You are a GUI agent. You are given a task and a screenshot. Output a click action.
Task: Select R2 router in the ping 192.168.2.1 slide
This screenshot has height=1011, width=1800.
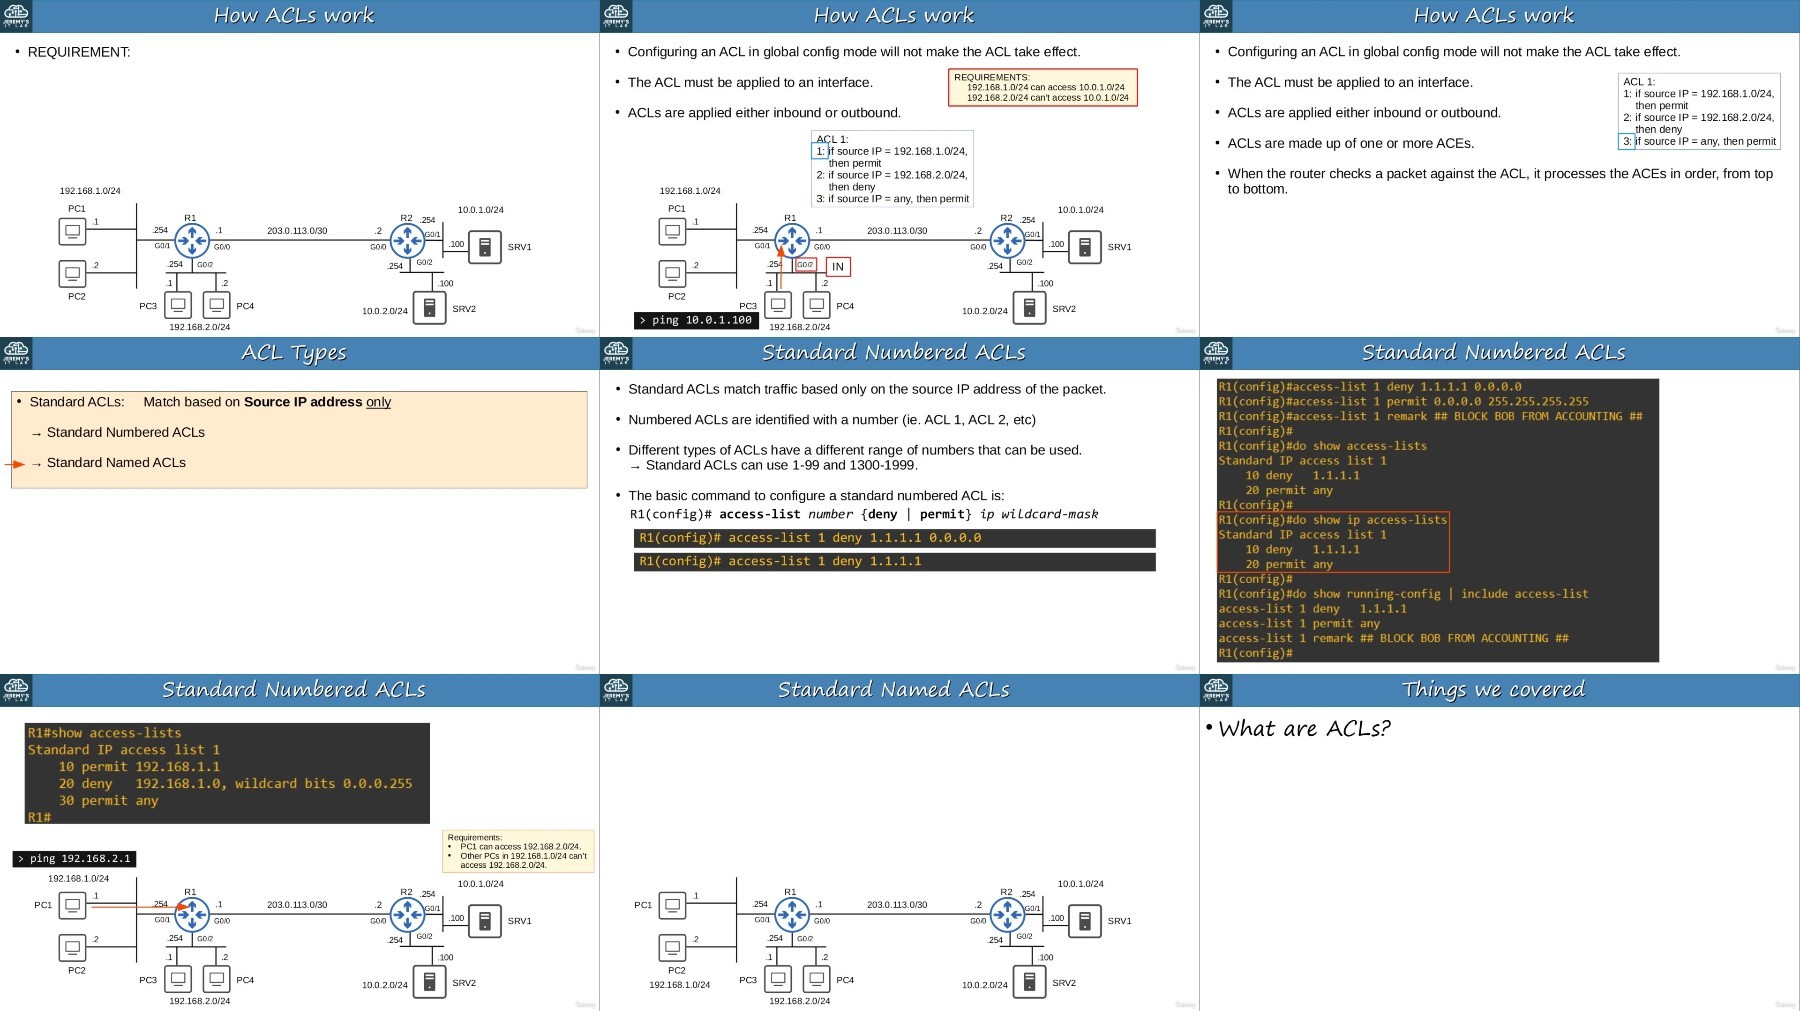click(x=407, y=914)
